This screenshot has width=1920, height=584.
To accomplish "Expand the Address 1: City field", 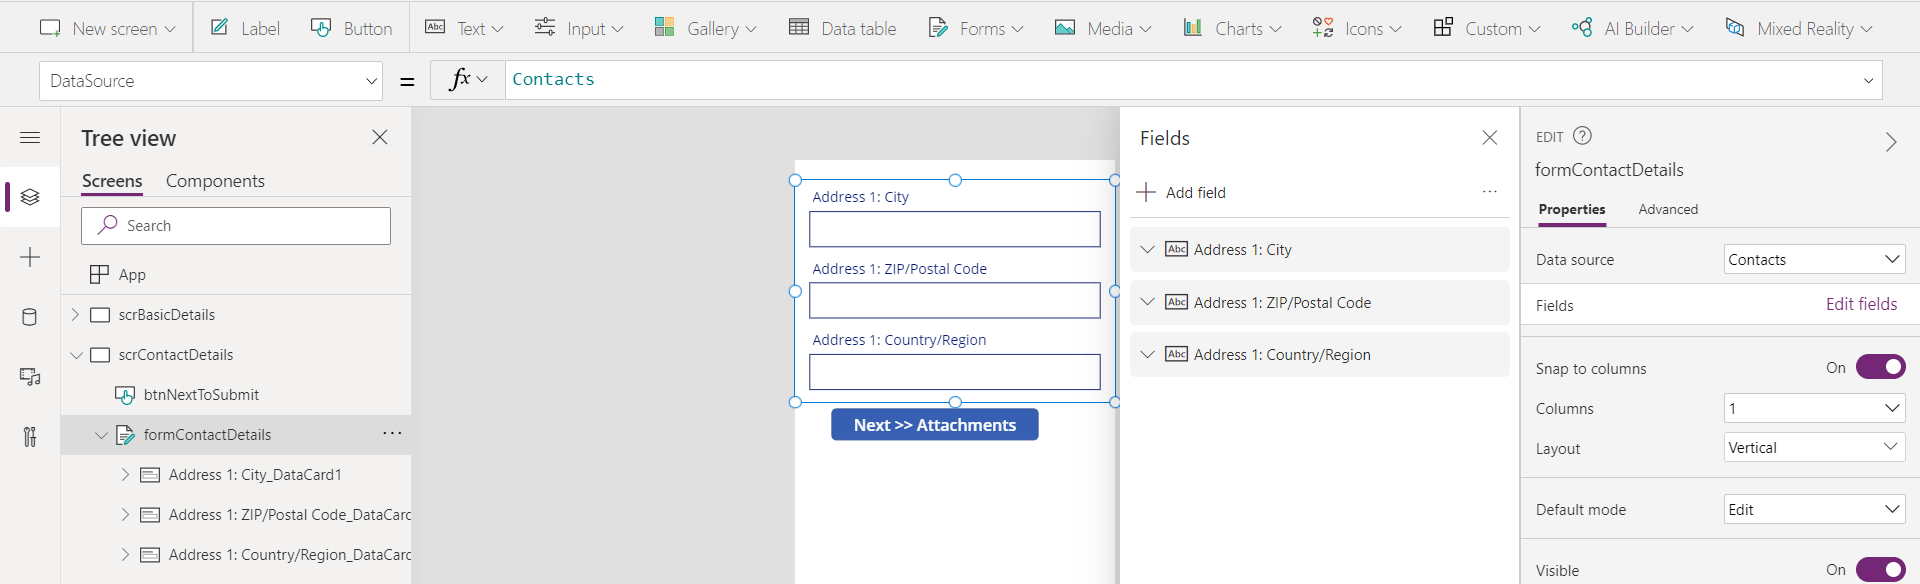I will (1147, 250).
